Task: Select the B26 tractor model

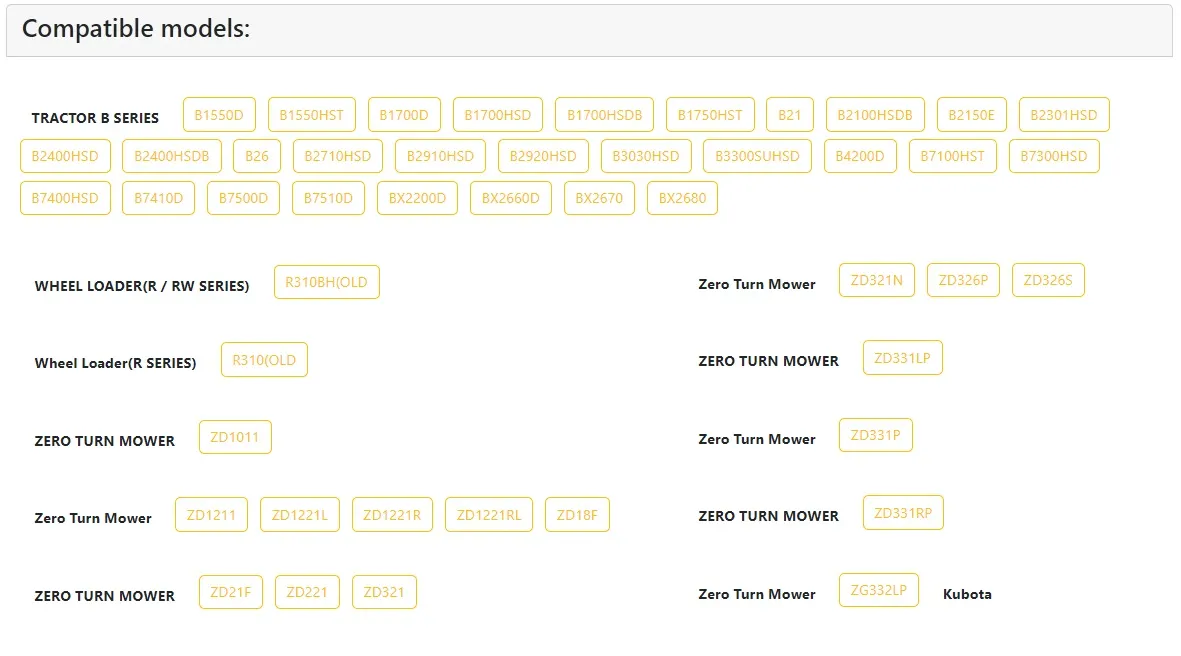Action: 257,156
